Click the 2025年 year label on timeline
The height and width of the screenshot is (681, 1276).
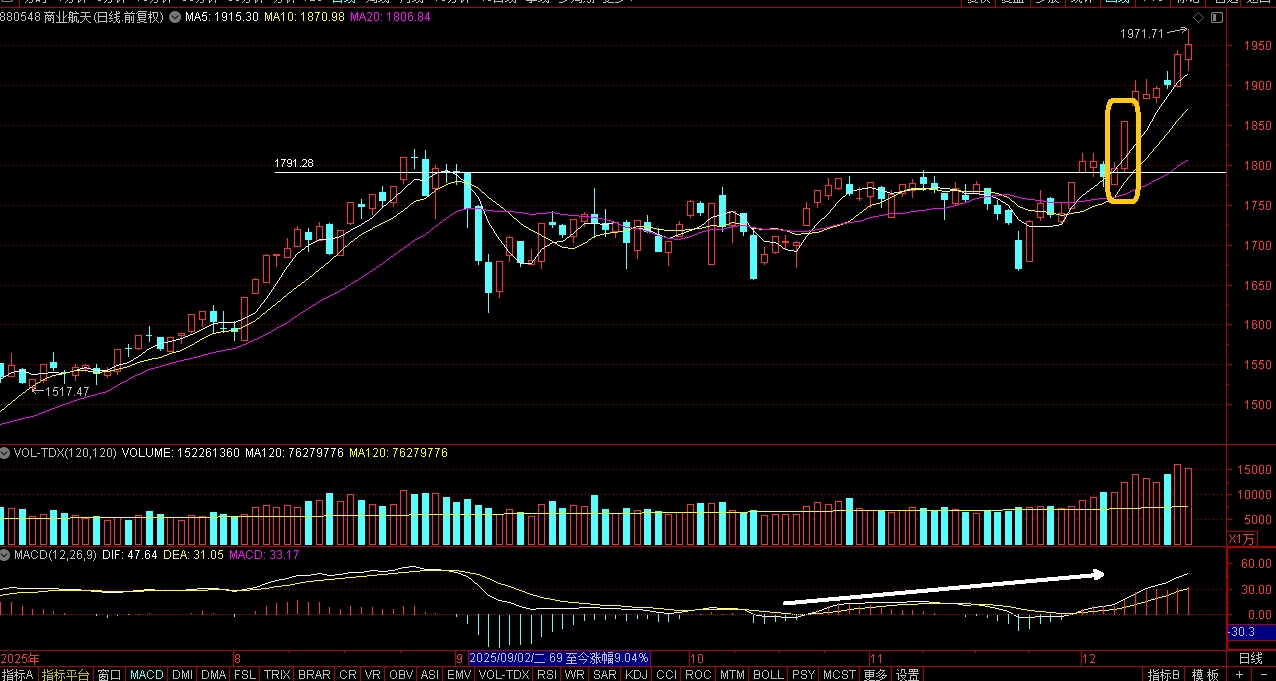tap(20, 658)
